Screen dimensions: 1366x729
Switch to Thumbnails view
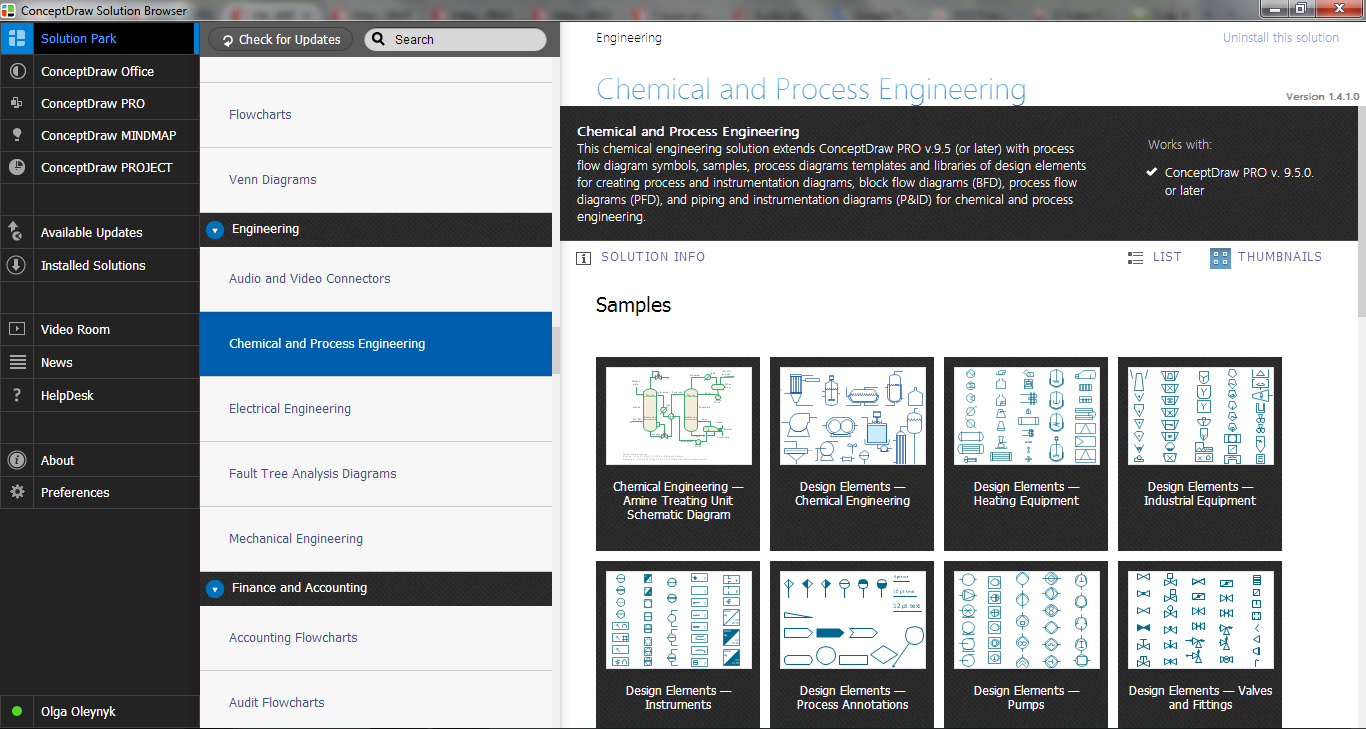pos(1266,257)
